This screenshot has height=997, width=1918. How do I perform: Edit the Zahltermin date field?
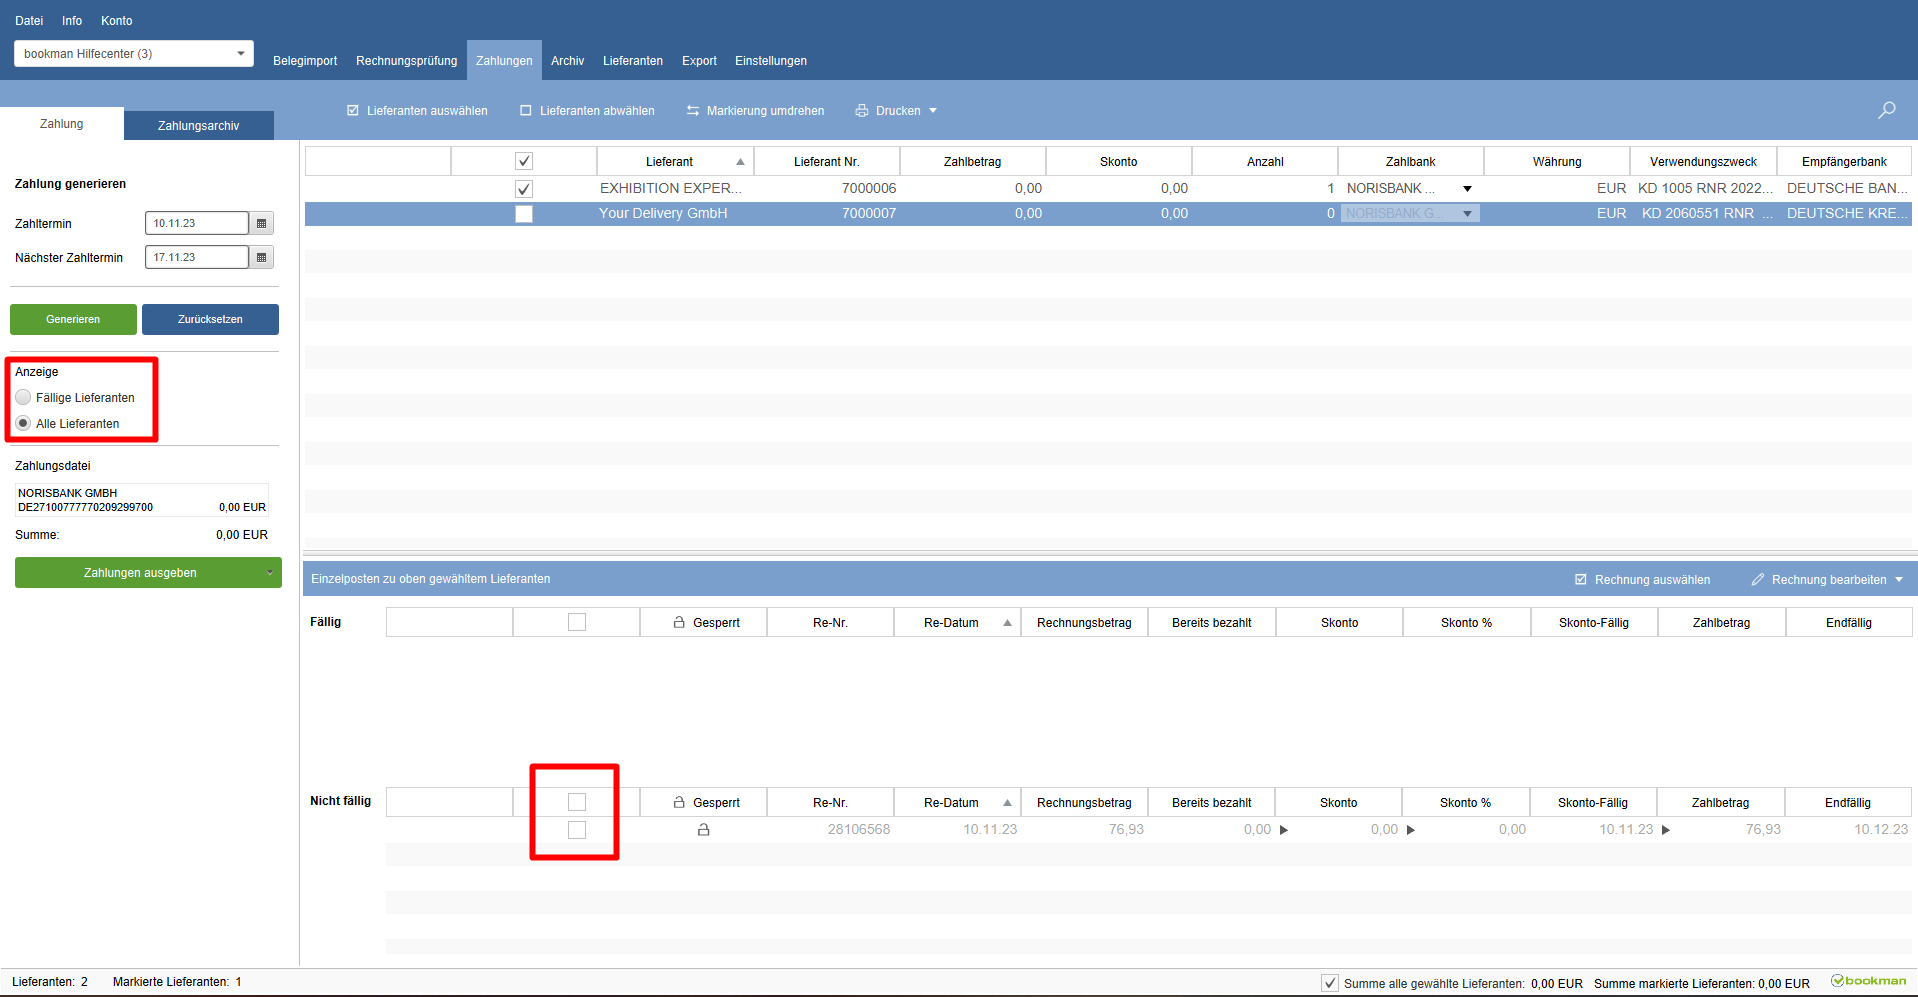click(x=196, y=223)
